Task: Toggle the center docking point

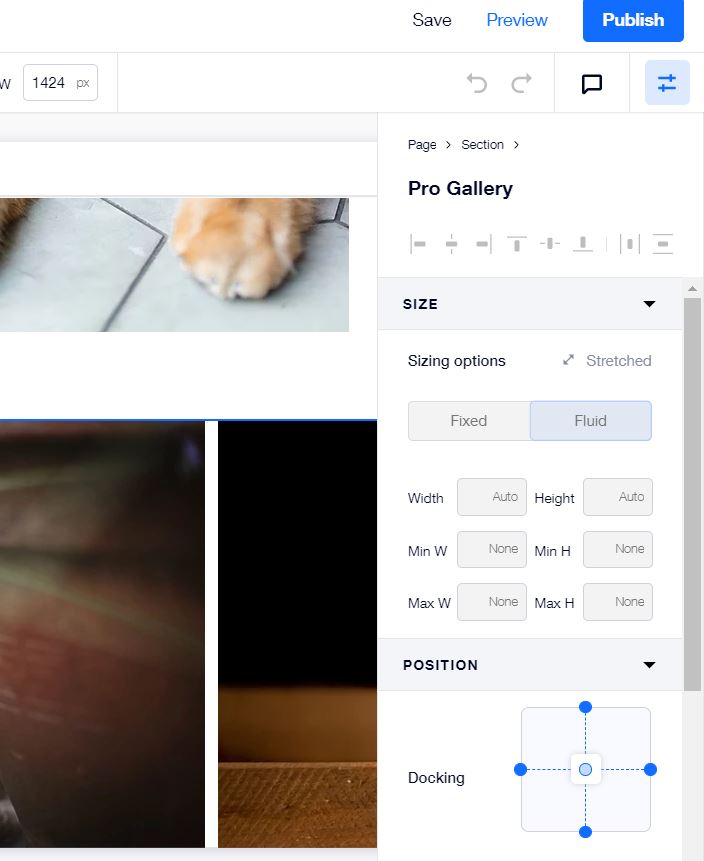Action: point(585,770)
